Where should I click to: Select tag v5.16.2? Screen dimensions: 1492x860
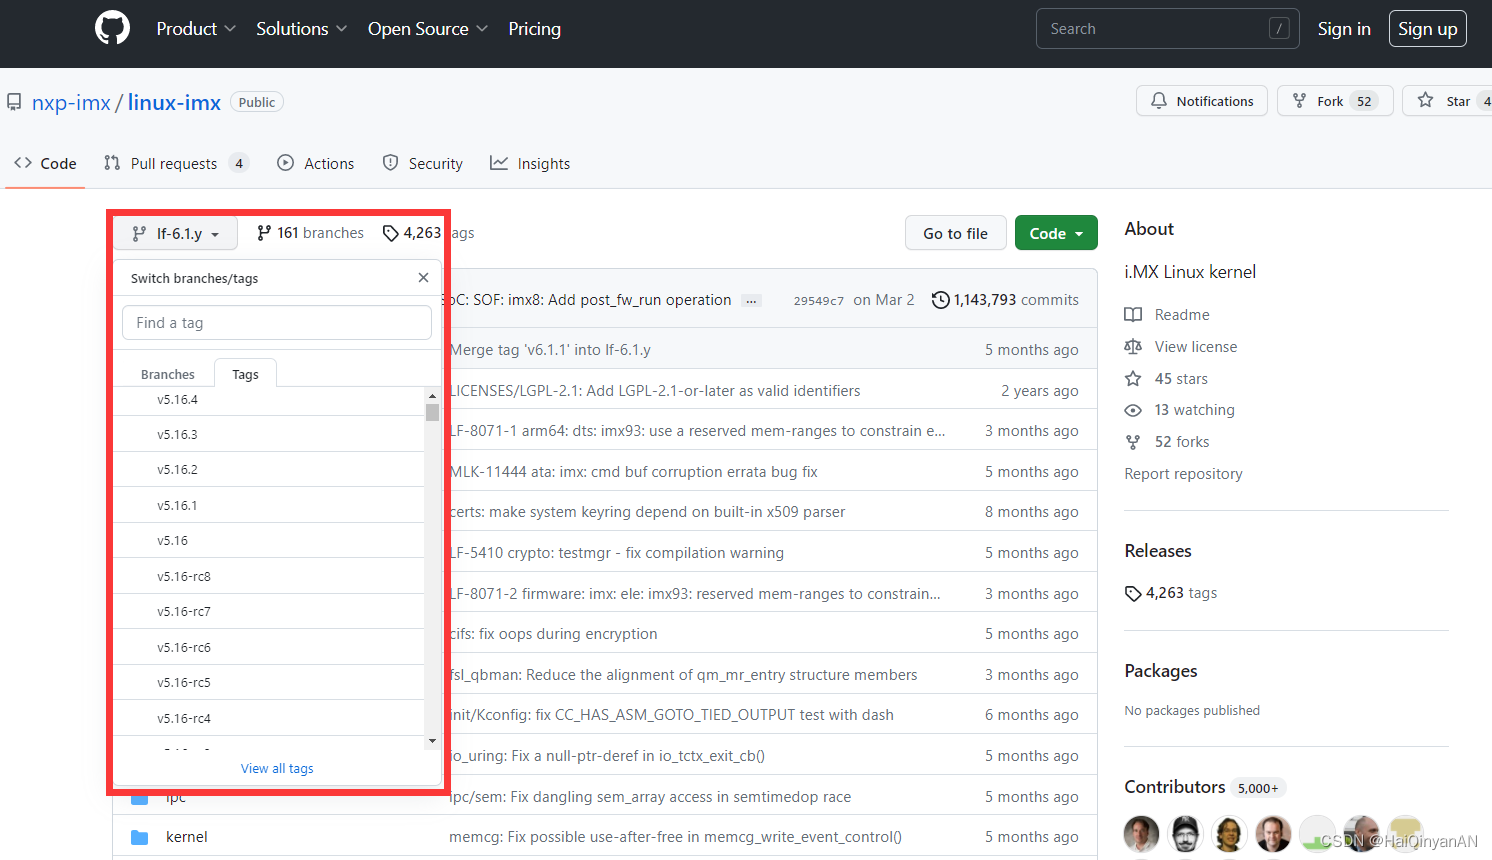click(x=269, y=469)
